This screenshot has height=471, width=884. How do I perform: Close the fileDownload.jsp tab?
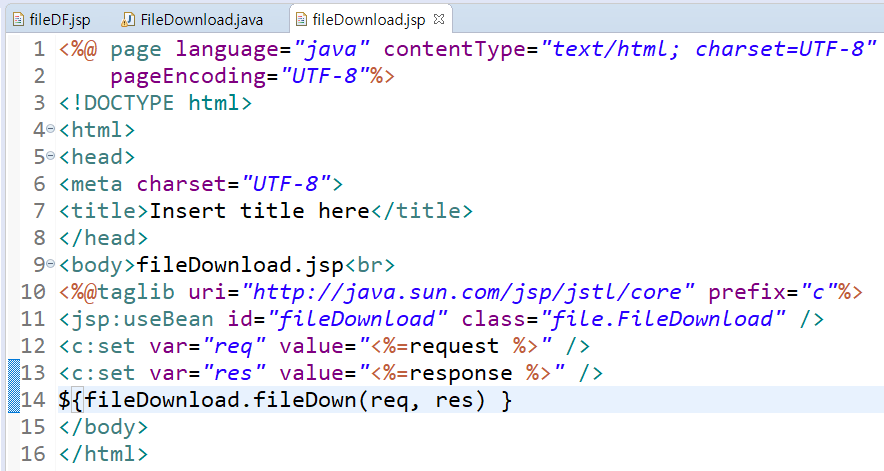click(x=439, y=19)
